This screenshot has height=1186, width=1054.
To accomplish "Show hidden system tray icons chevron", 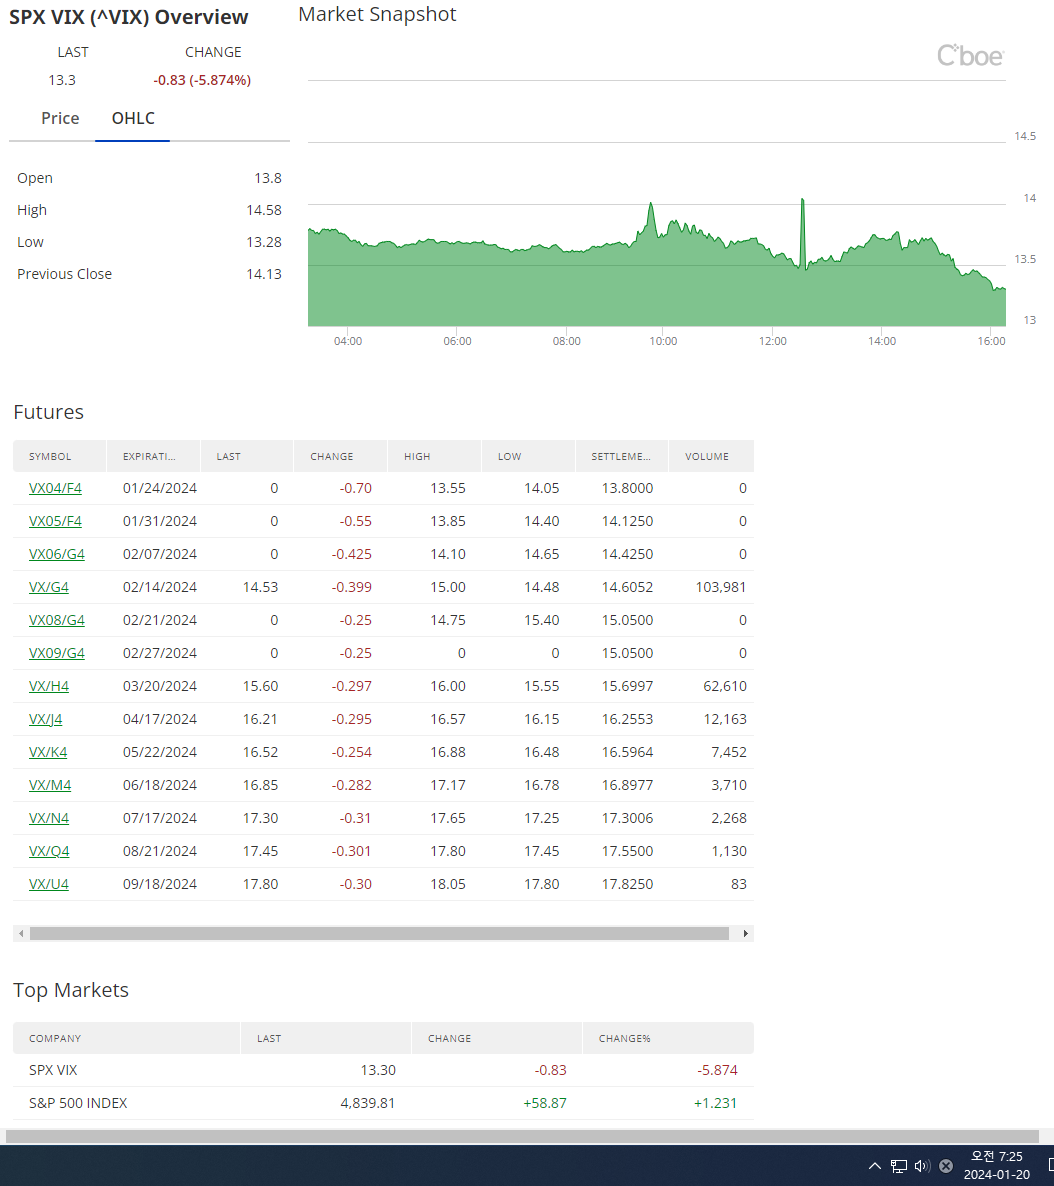I will pos(875,1166).
